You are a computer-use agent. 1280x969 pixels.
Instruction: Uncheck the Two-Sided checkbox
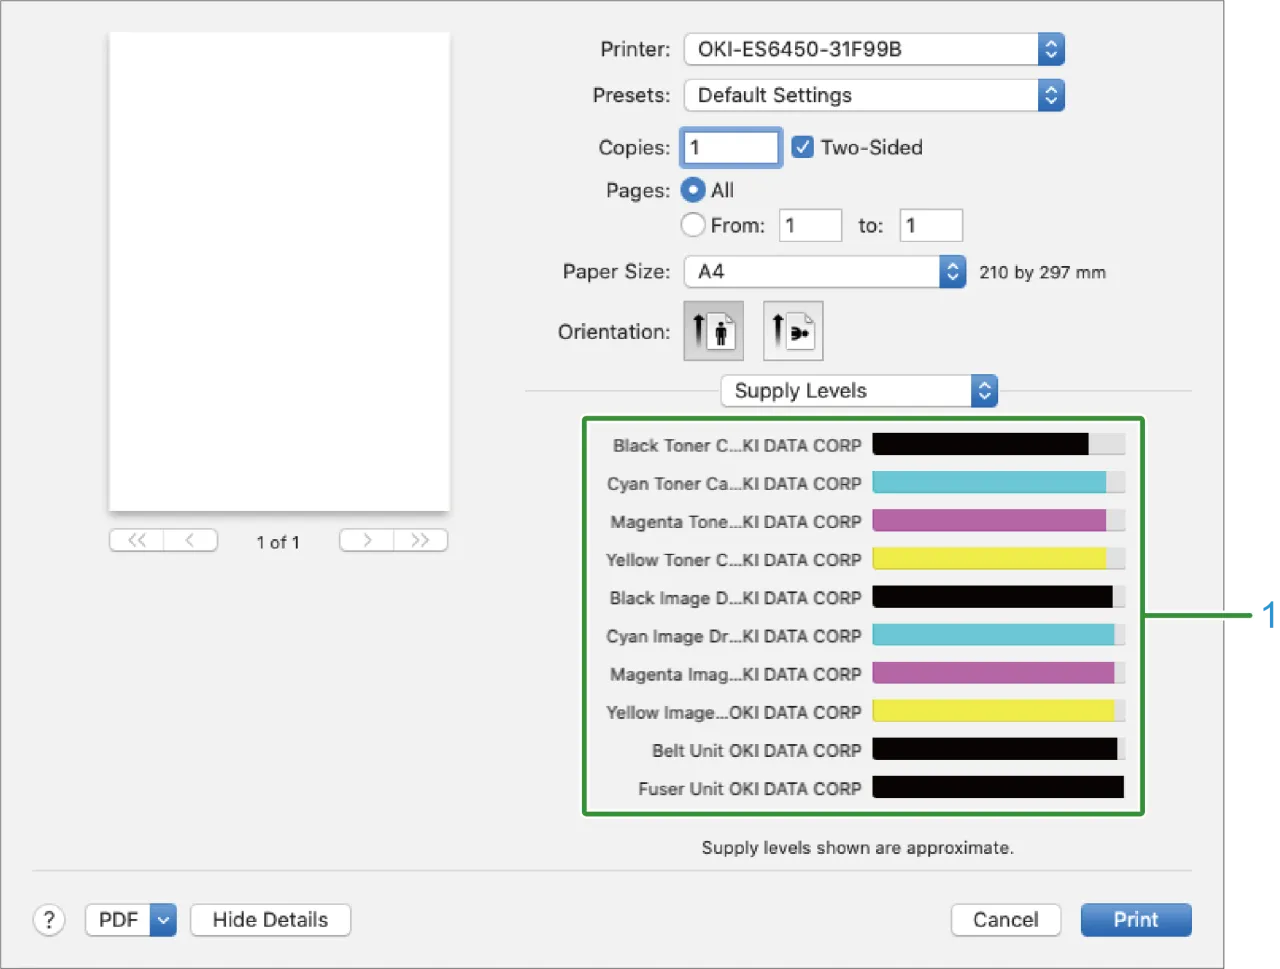[x=802, y=148]
